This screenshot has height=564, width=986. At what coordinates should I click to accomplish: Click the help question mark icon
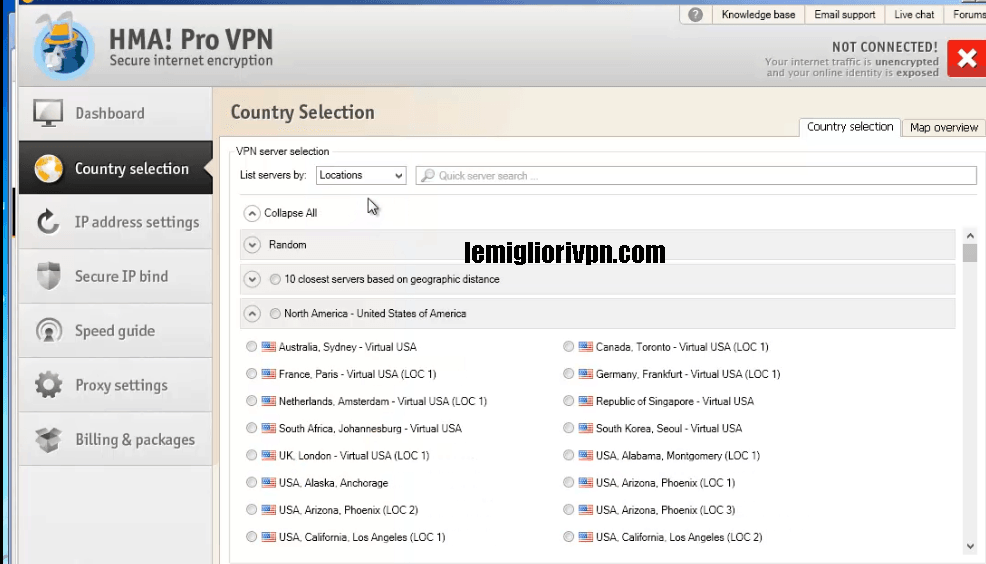point(695,14)
